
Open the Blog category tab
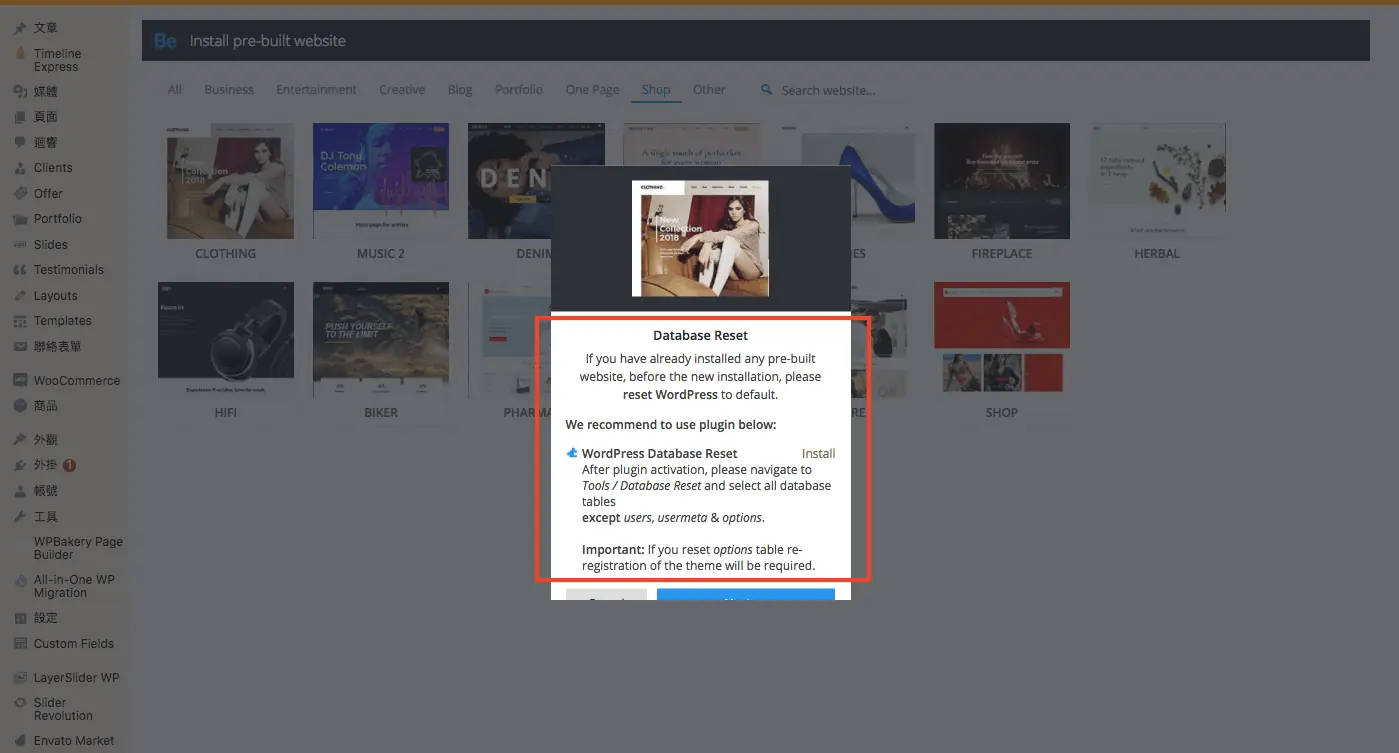tap(460, 90)
